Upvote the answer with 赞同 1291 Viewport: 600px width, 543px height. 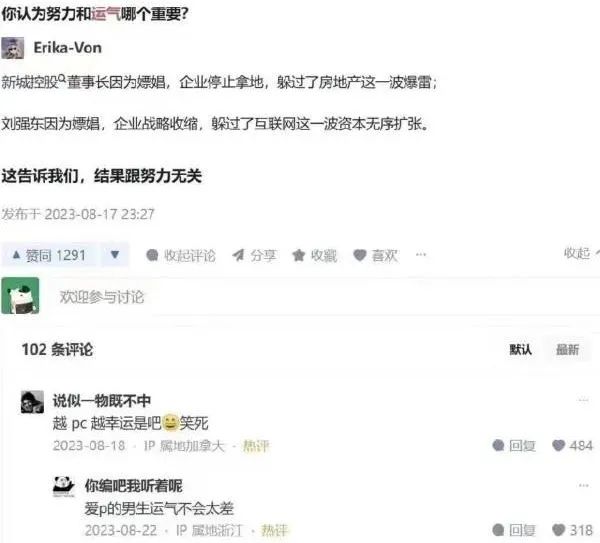[x=49, y=255]
